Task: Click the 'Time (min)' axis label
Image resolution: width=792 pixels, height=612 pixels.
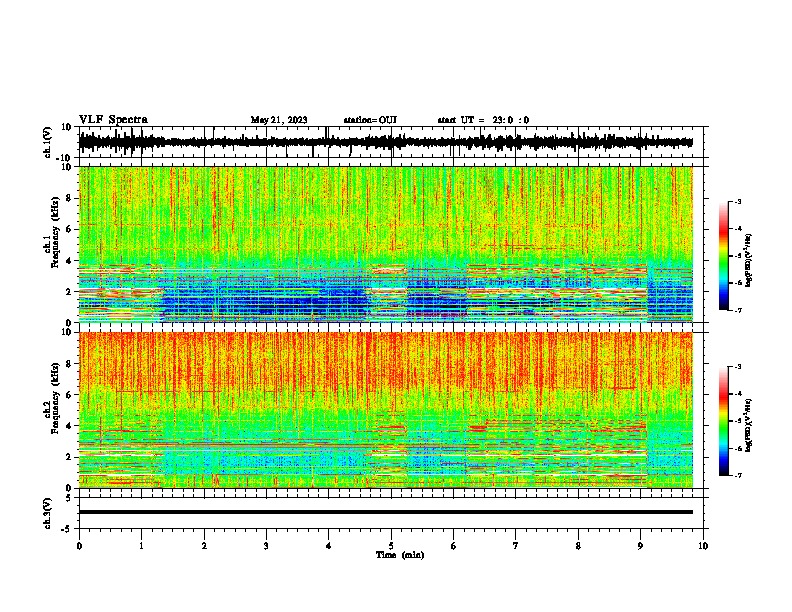Action: 400,555
